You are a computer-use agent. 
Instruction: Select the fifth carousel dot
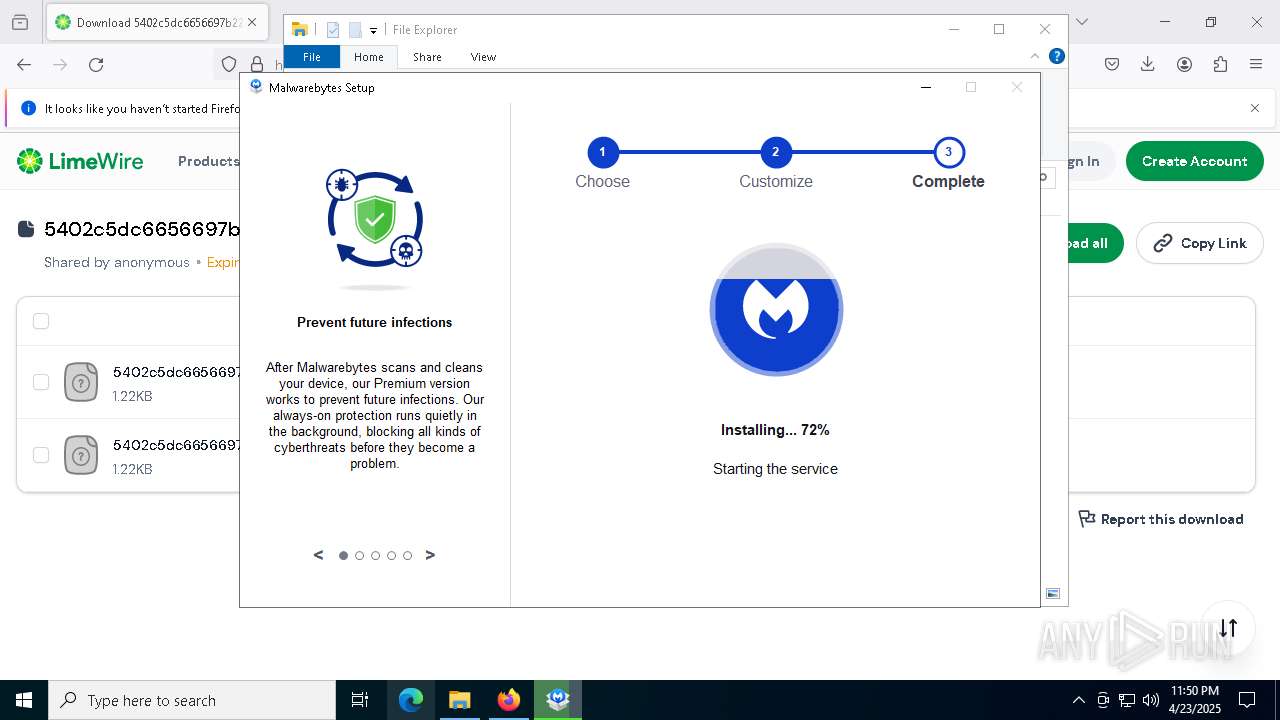pyautogui.click(x=407, y=555)
